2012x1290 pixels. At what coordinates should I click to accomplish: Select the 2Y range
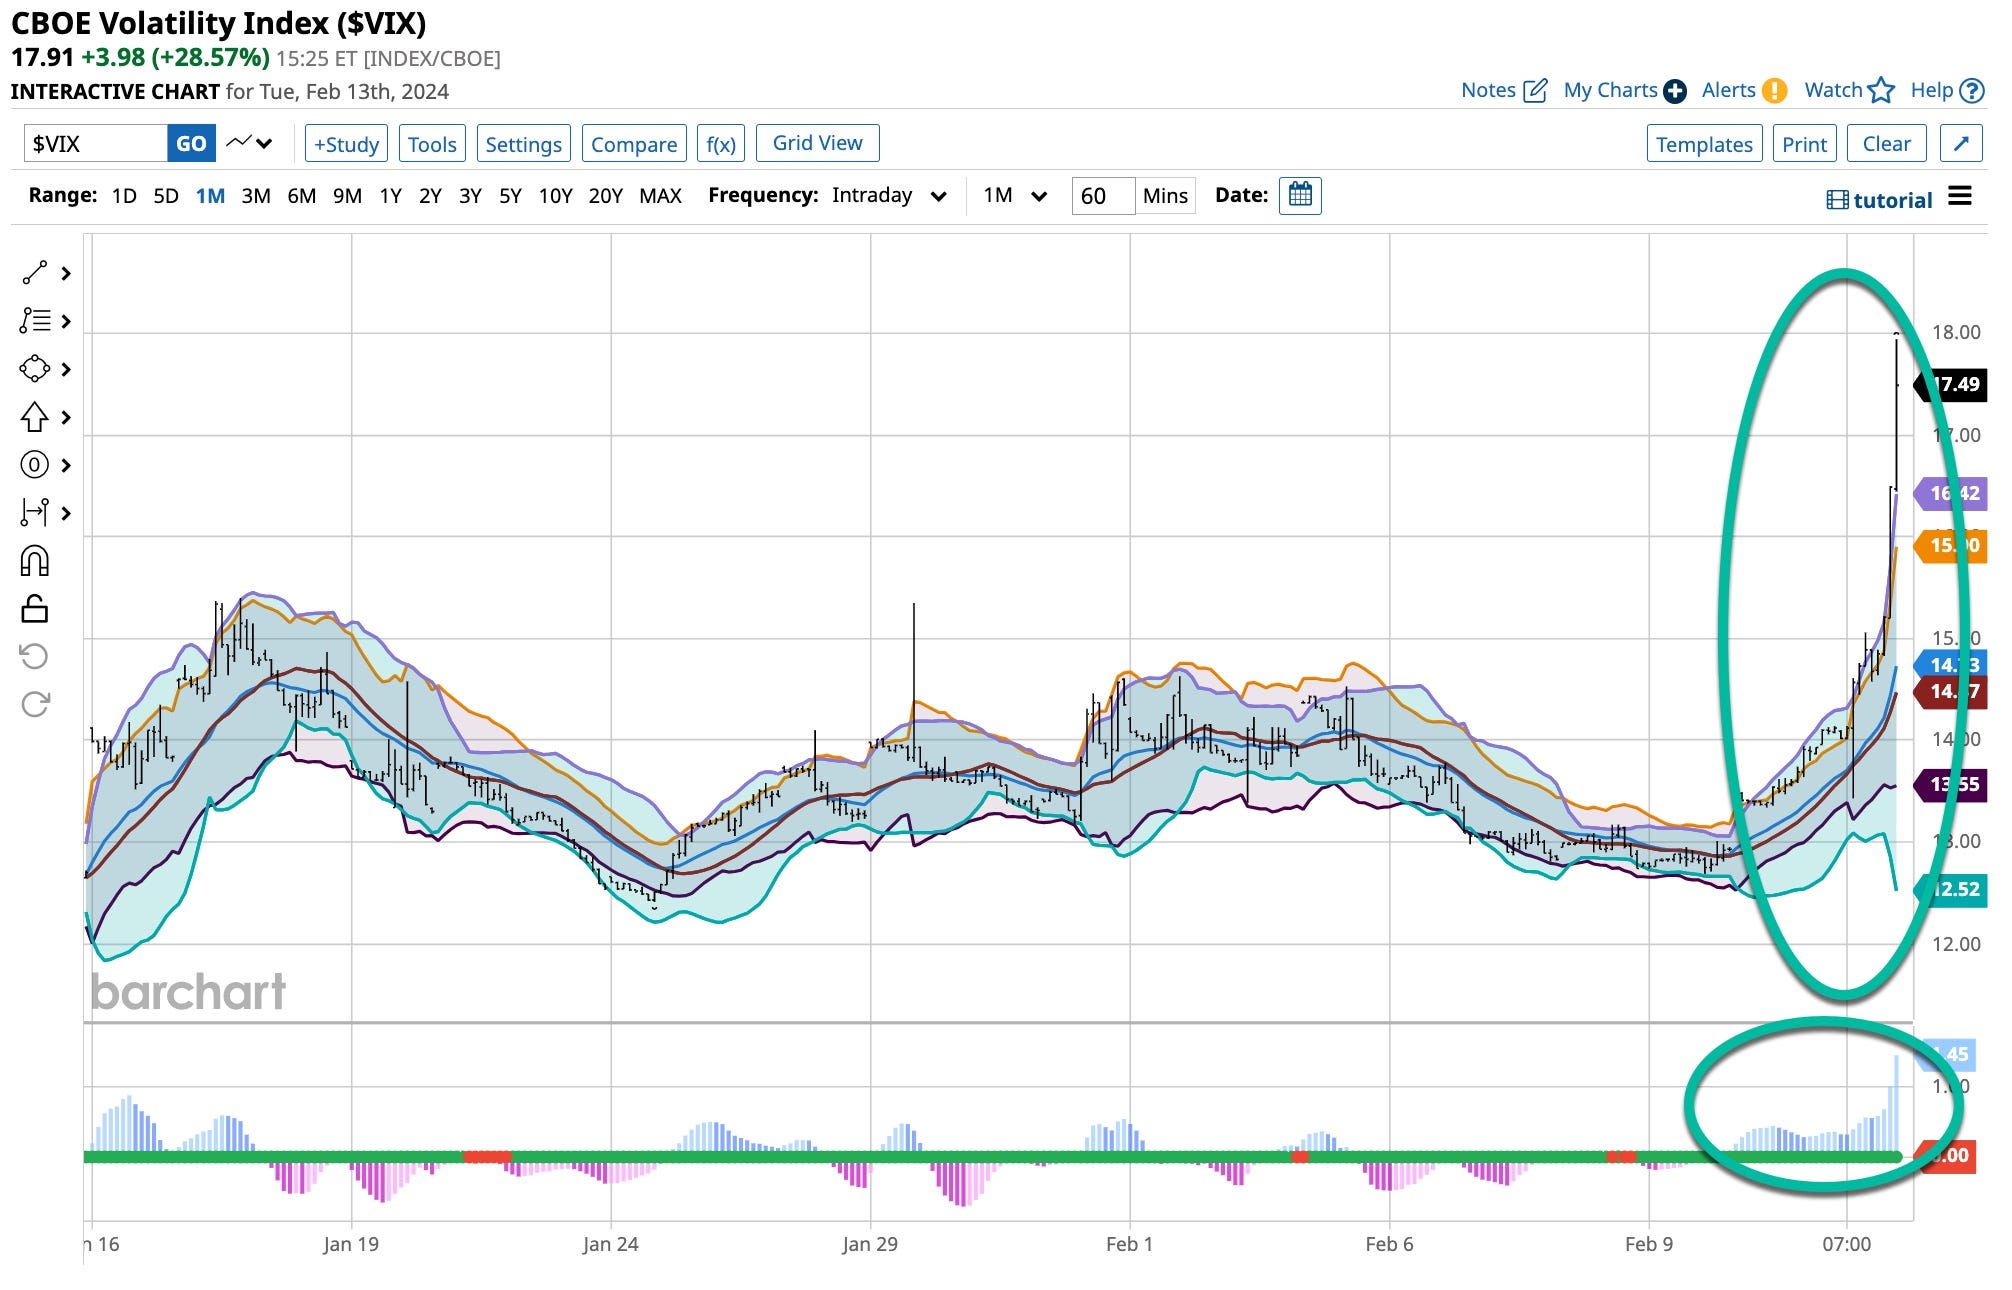[430, 196]
